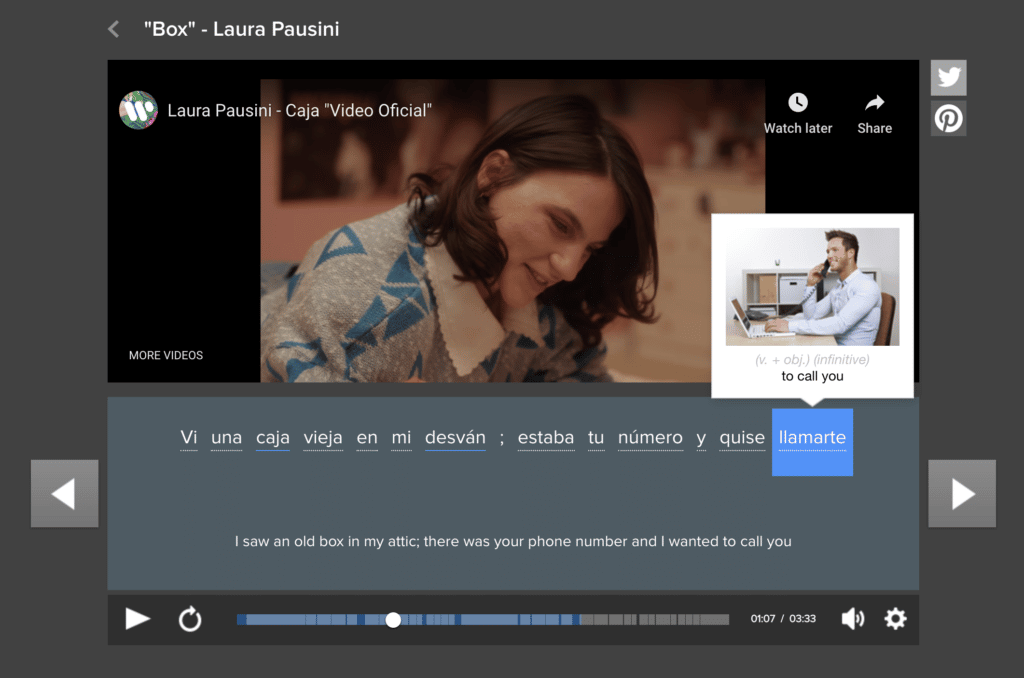Mute audio with the speaker icon
This screenshot has width=1024, height=678.
tap(852, 619)
